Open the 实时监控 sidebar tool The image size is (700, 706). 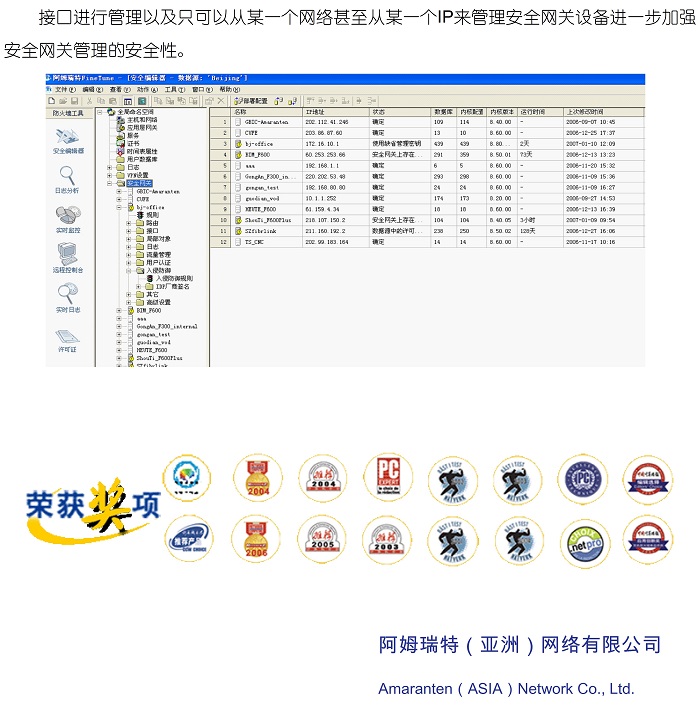click(68, 219)
